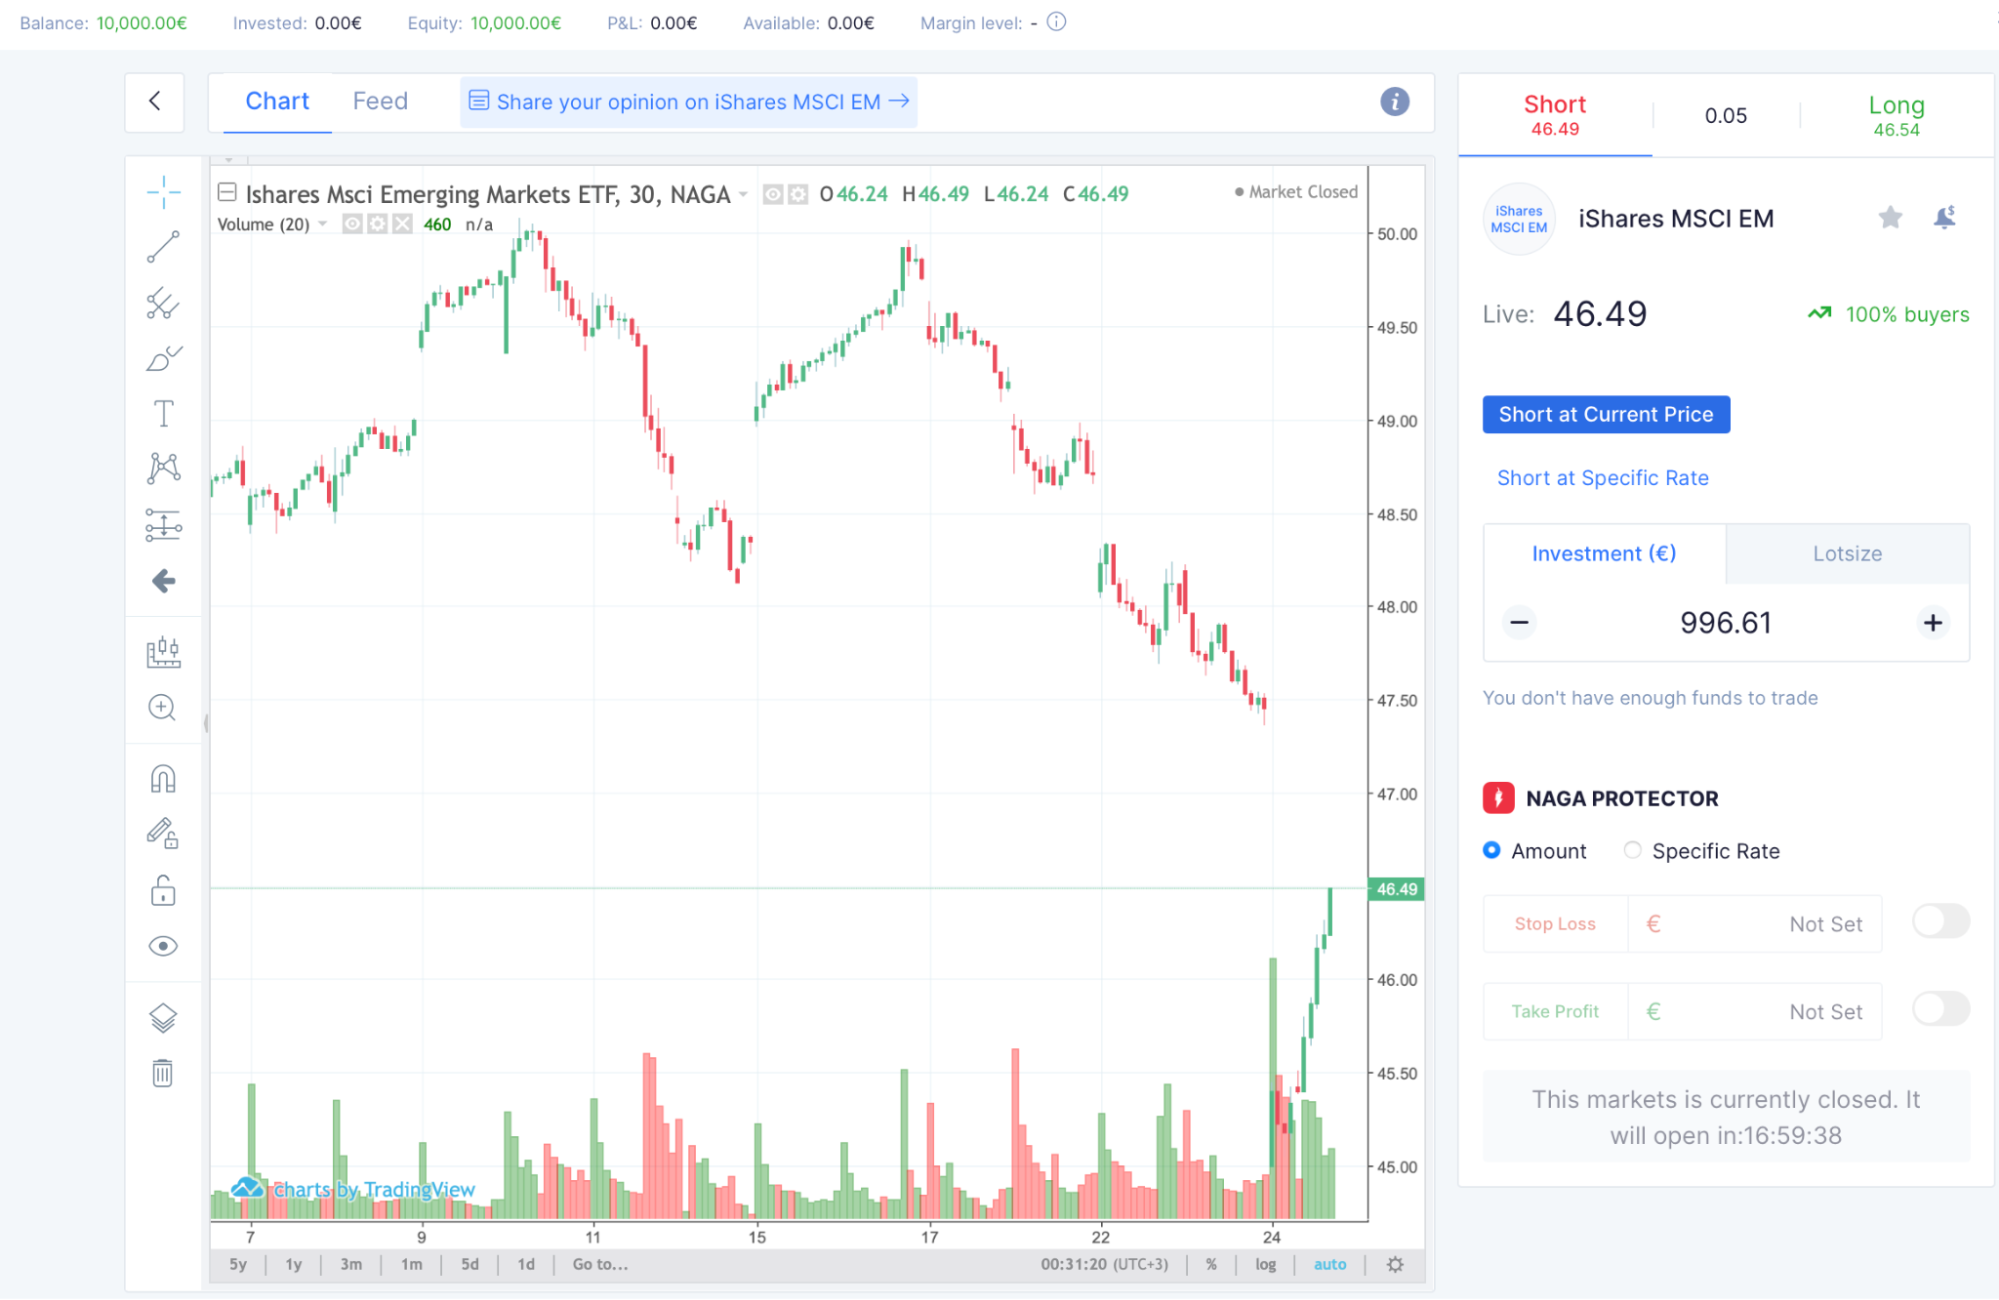Switch to the Feed tab

coord(380,101)
